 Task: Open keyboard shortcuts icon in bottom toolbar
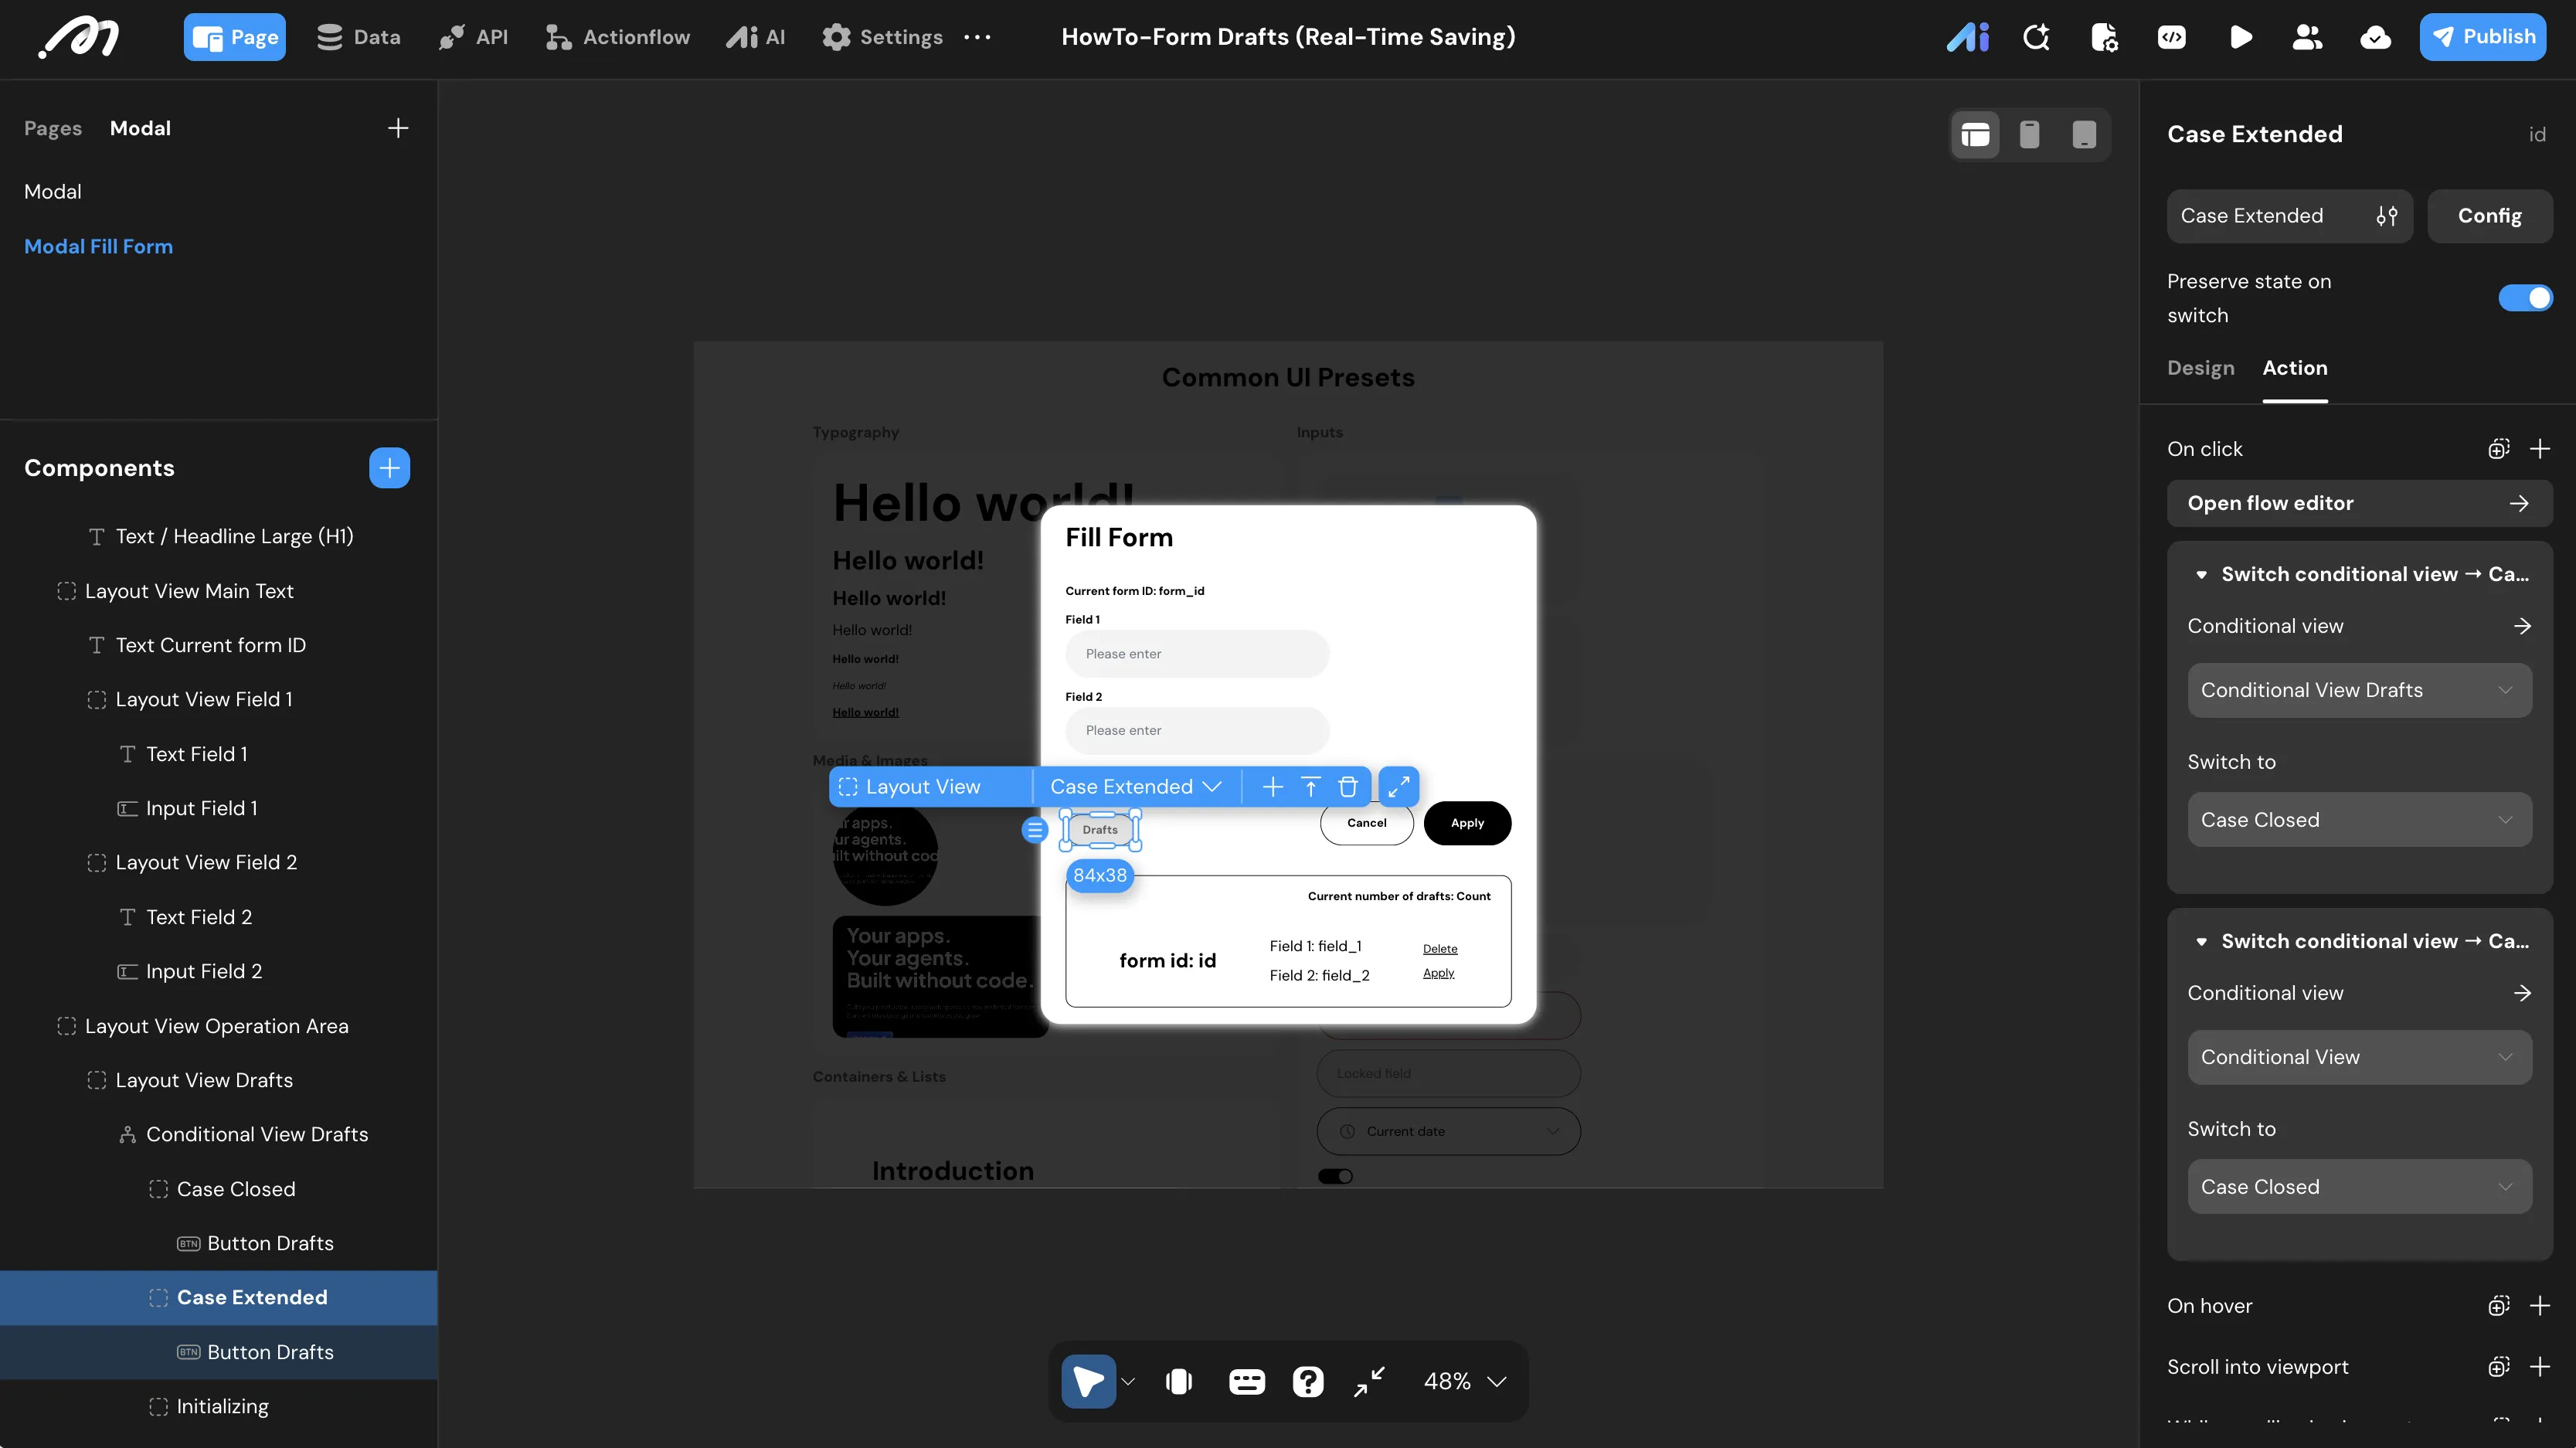click(x=1246, y=1381)
